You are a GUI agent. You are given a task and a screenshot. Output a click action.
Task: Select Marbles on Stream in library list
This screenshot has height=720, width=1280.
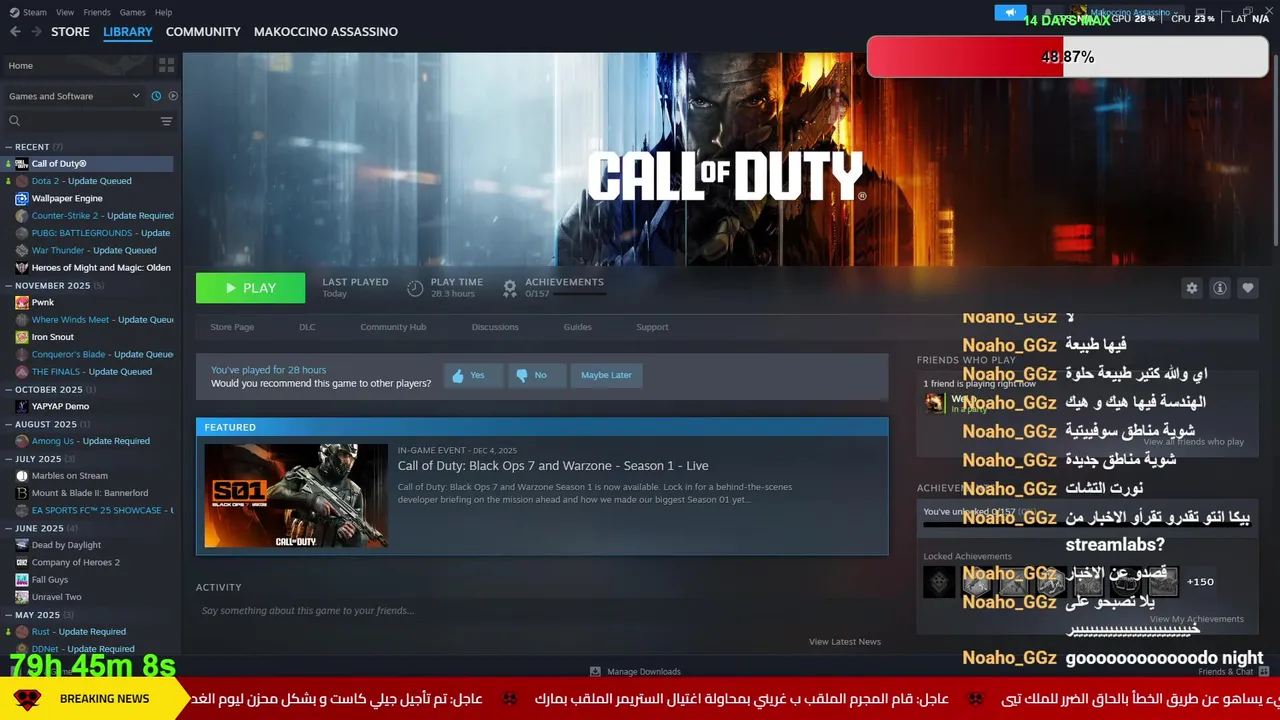pos(70,476)
